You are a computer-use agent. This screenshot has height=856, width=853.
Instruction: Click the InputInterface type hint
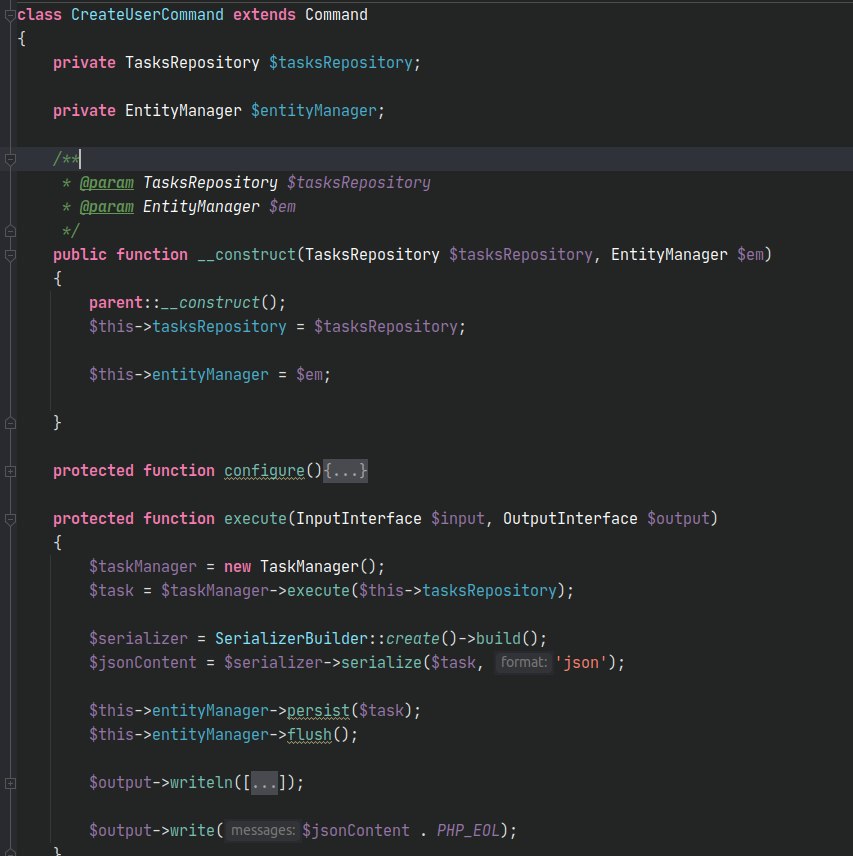[359, 519]
